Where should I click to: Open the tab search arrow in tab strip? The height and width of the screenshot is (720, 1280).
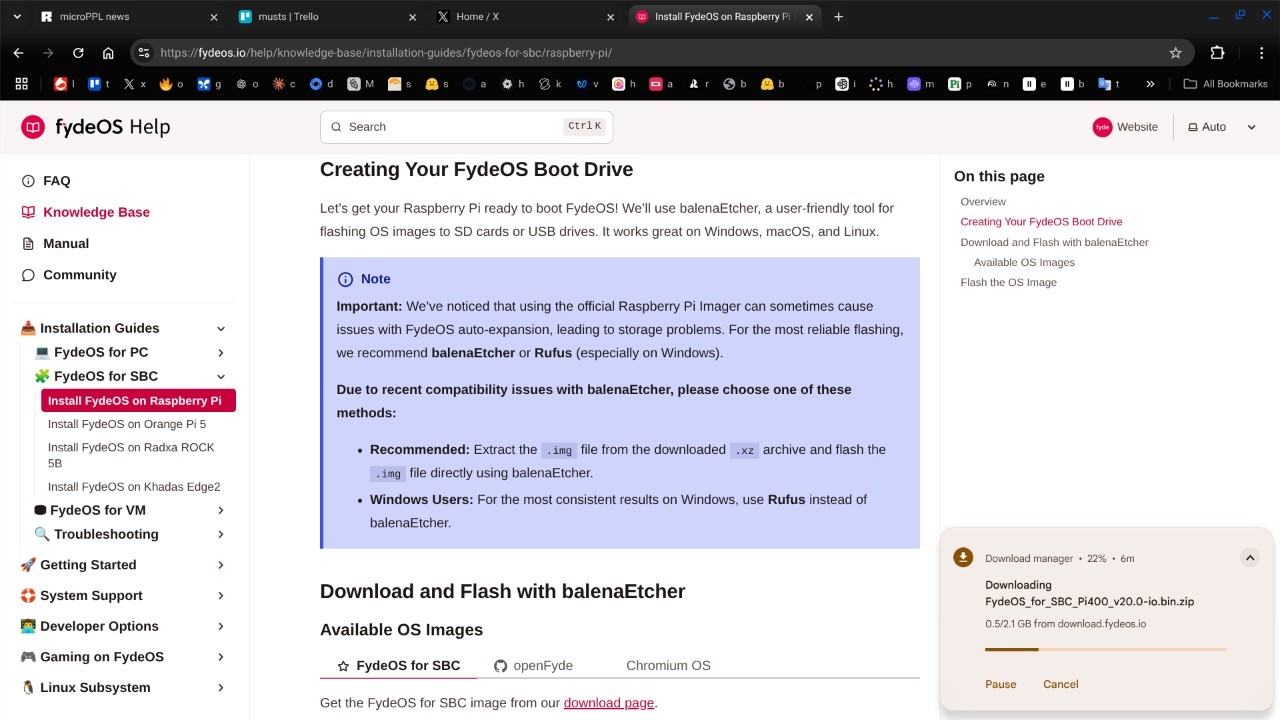[17, 16]
